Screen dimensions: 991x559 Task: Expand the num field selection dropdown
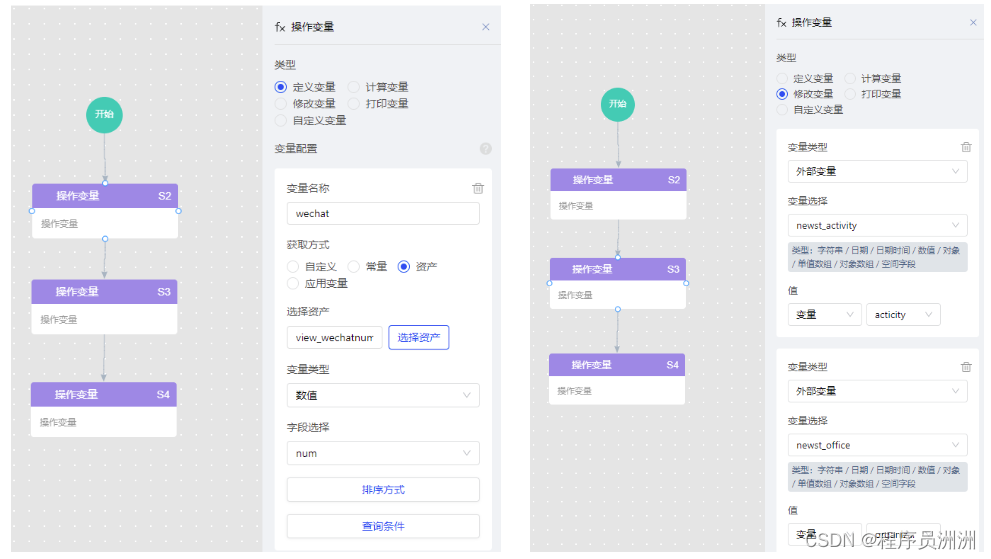point(382,453)
